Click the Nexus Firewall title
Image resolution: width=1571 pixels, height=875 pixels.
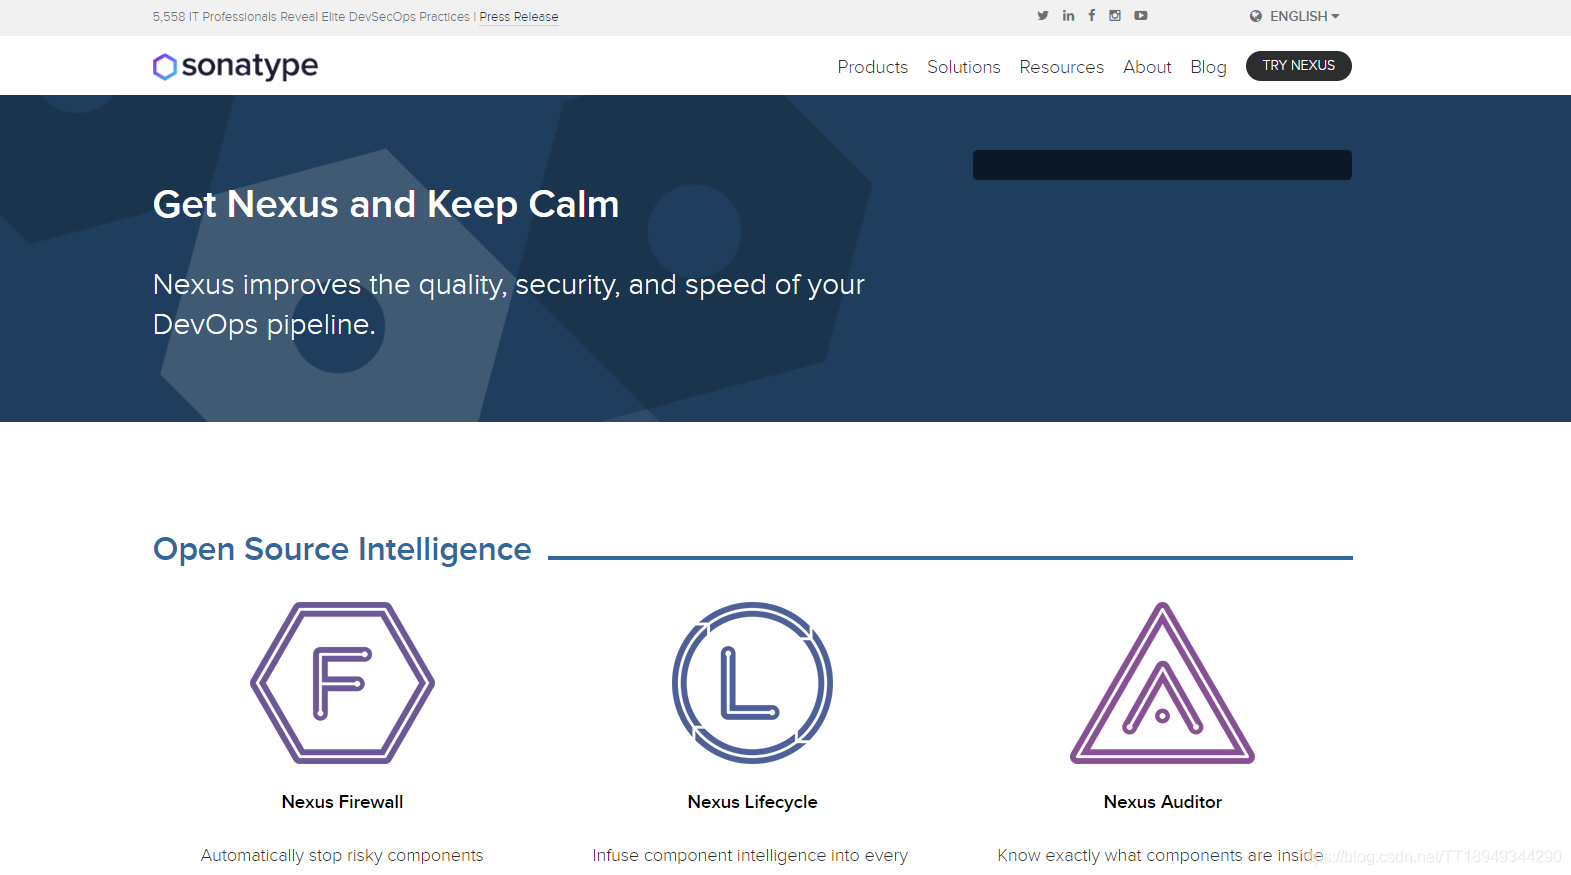click(342, 802)
